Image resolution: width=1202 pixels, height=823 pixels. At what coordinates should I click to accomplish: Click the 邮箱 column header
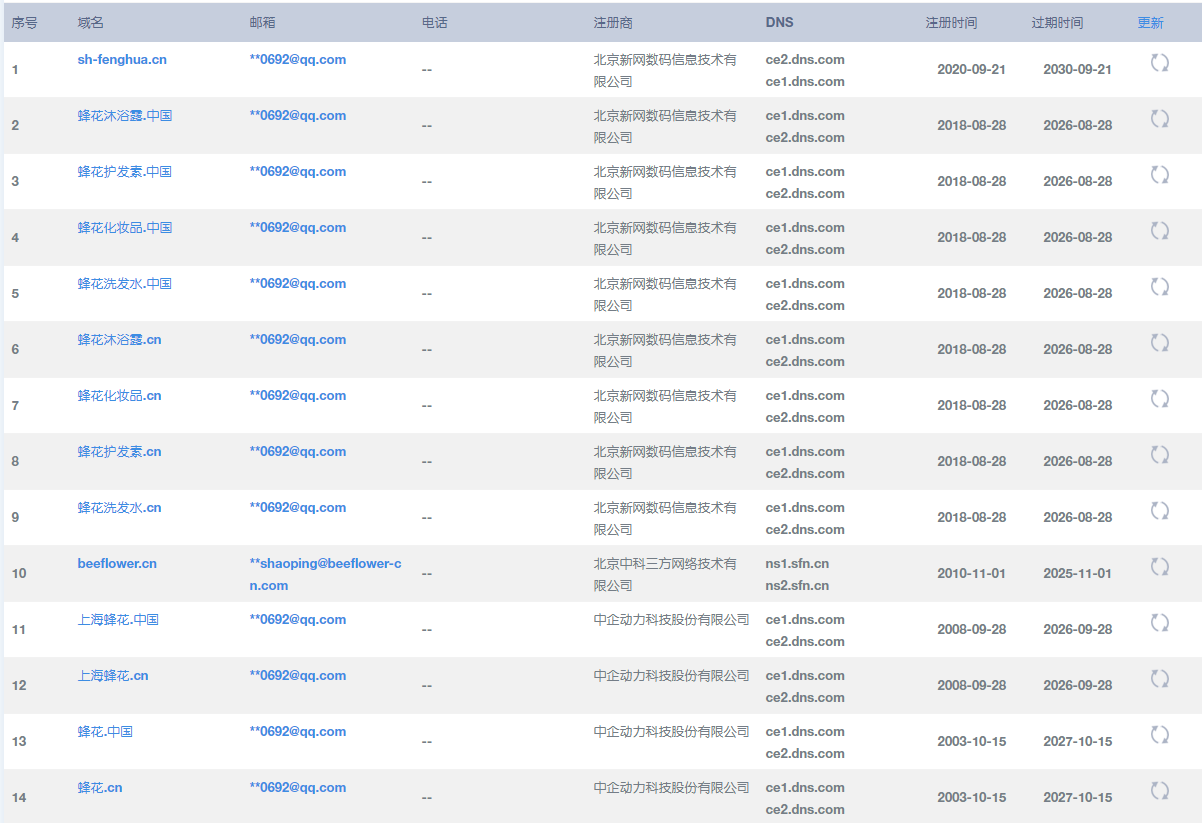[262, 22]
